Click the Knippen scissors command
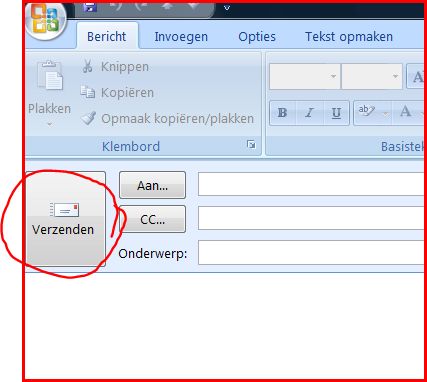 pos(115,67)
